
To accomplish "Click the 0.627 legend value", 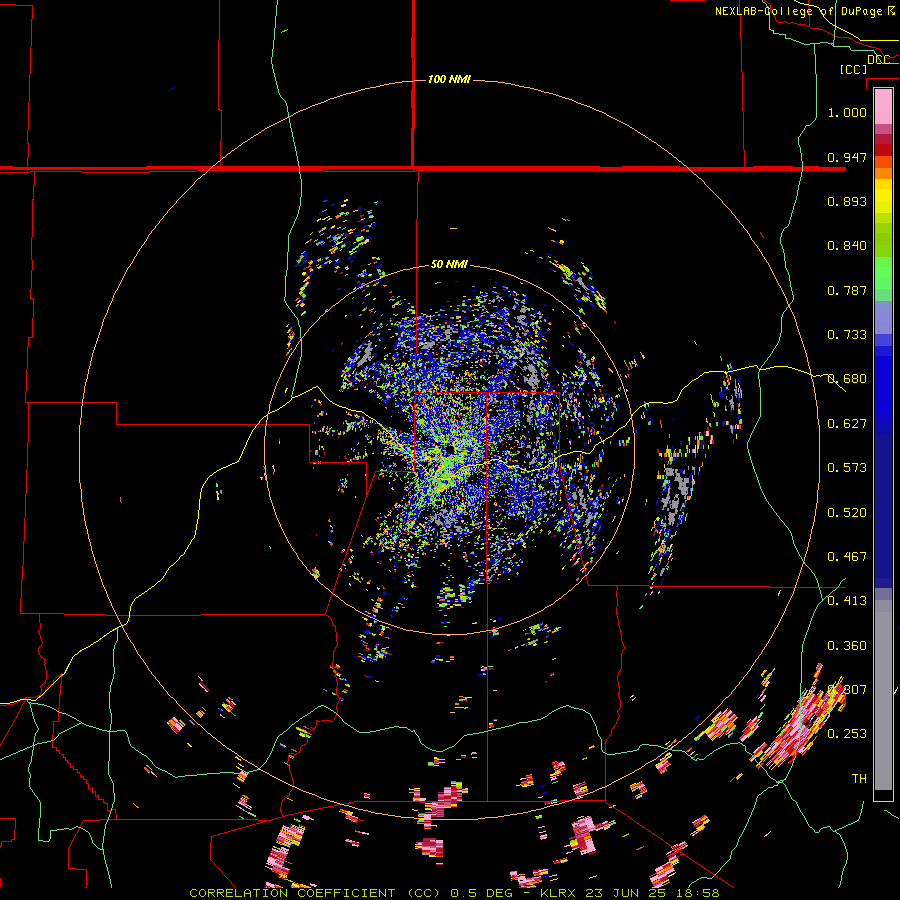I will tap(847, 424).
